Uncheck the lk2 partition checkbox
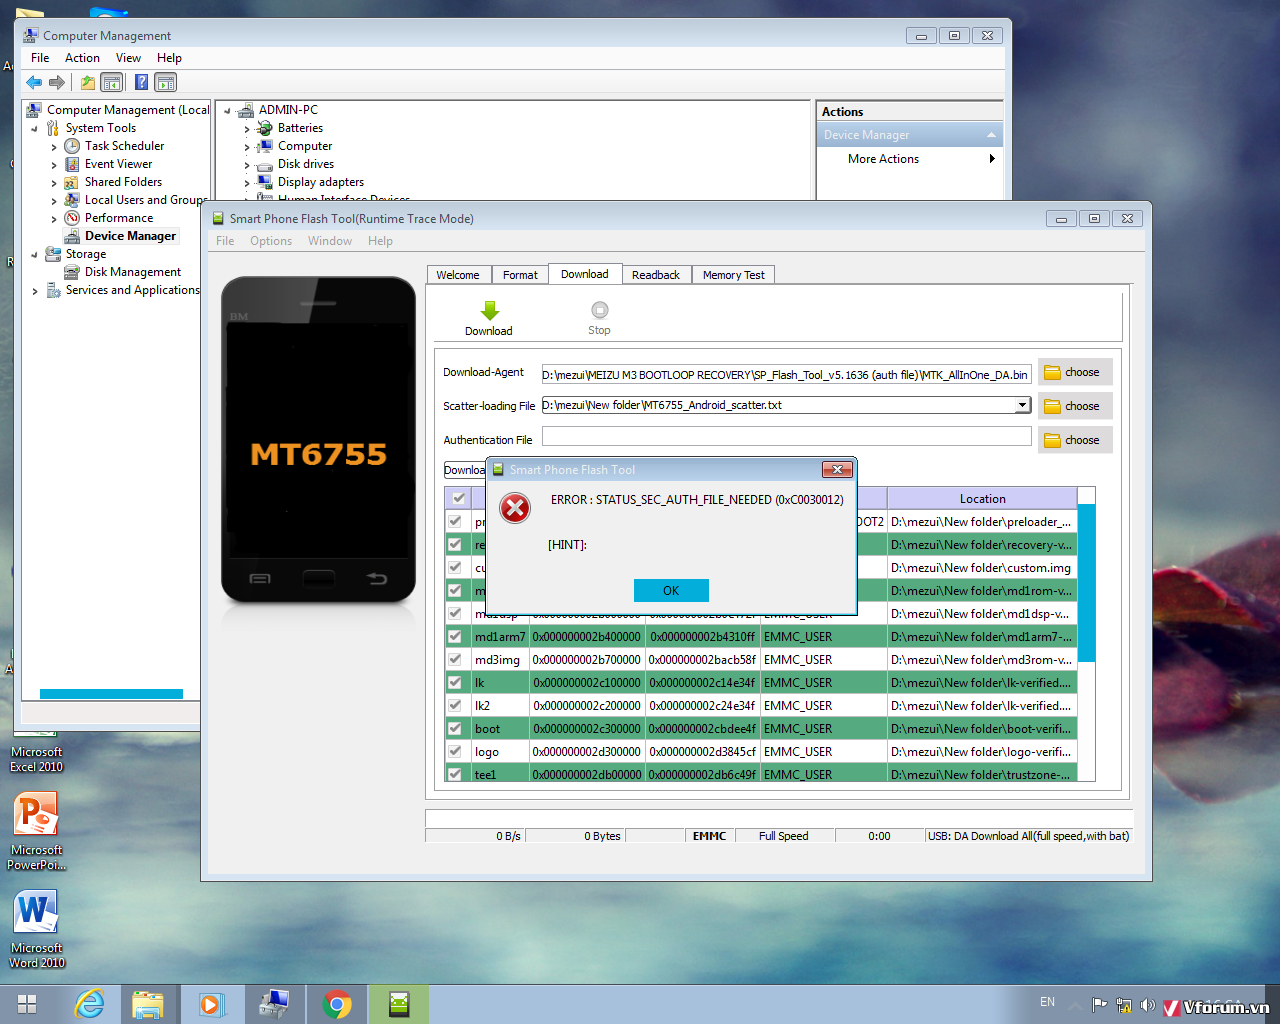Viewport: 1280px width, 1024px height. (x=455, y=705)
